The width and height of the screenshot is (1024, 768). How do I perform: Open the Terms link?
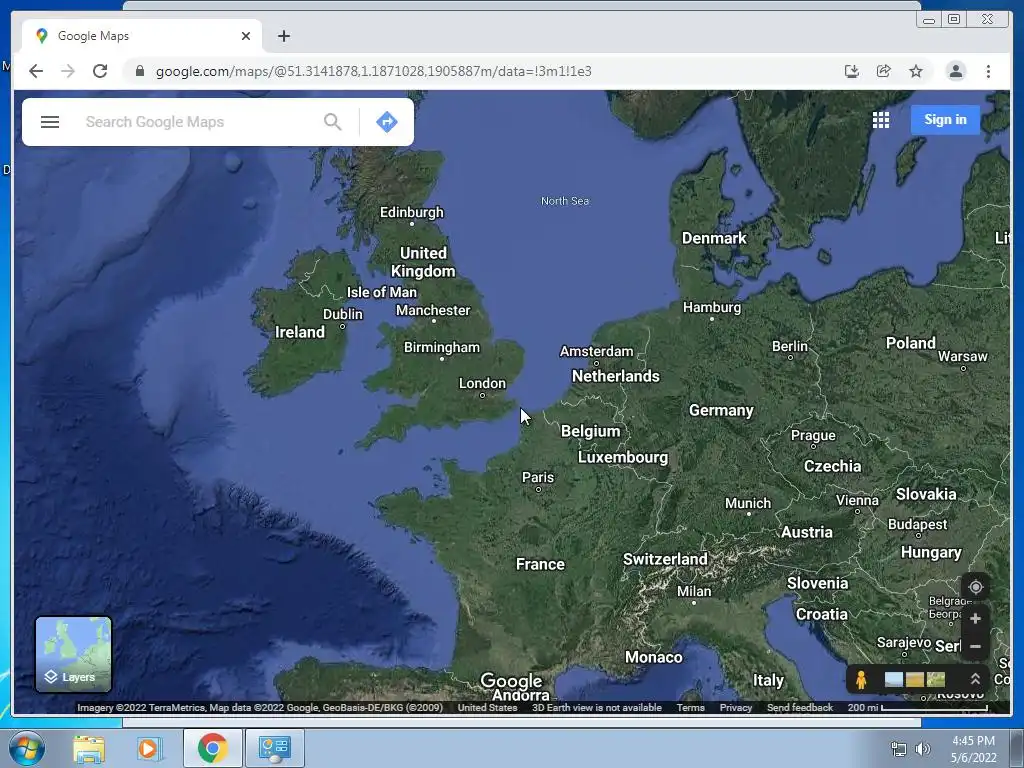coord(690,707)
